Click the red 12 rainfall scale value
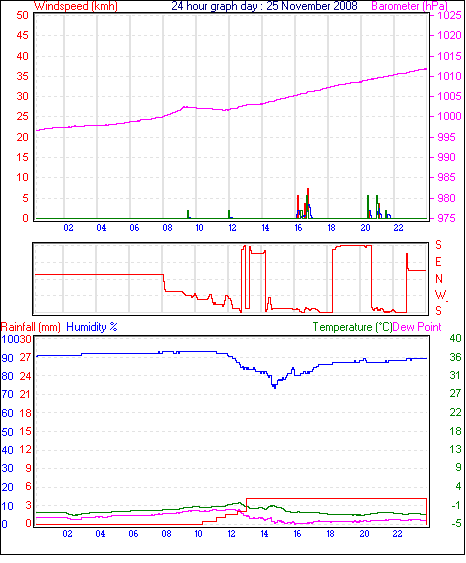 tap(25, 450)
